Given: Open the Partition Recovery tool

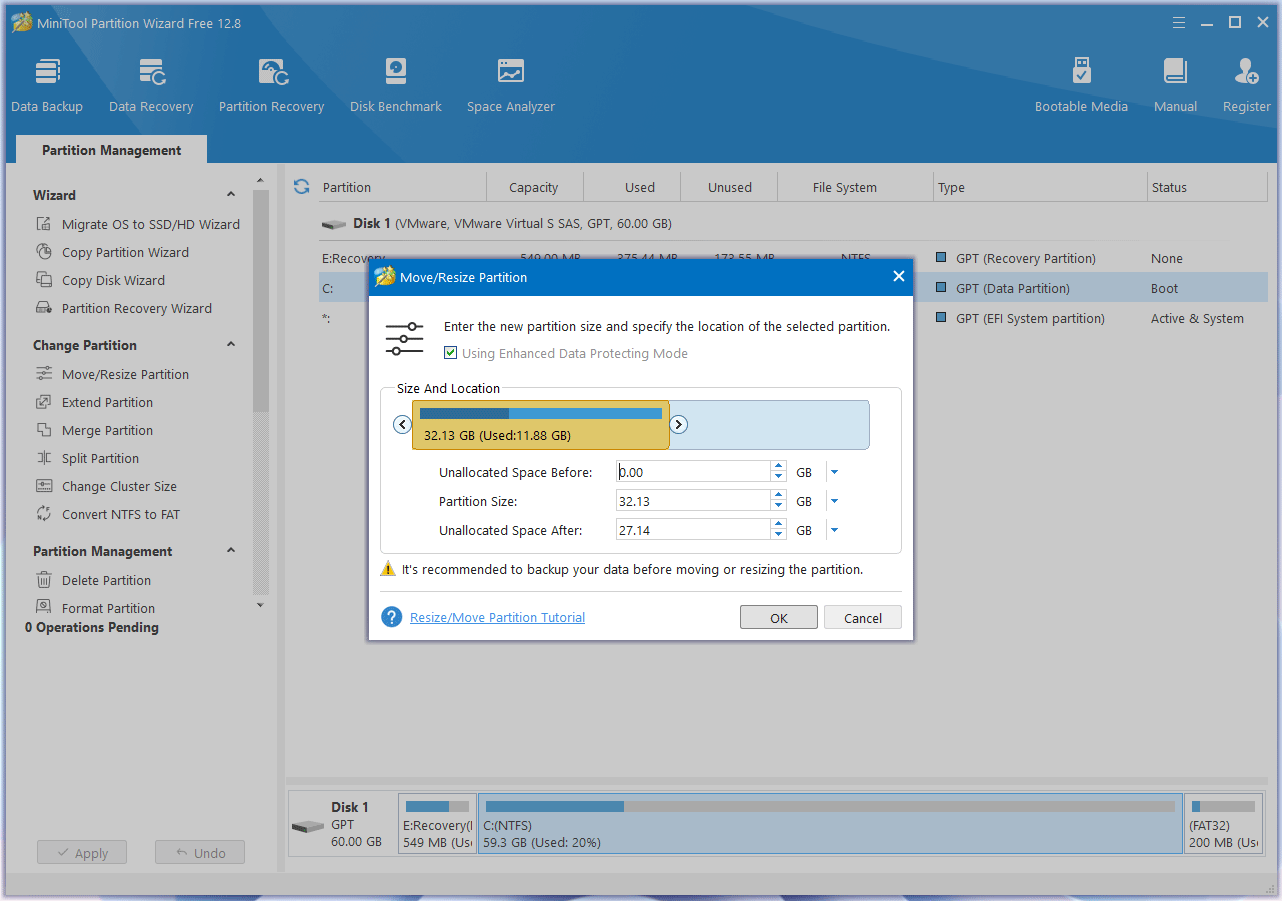Looking at the screenshot, I should pyautogui.click(x=271, y=84).
